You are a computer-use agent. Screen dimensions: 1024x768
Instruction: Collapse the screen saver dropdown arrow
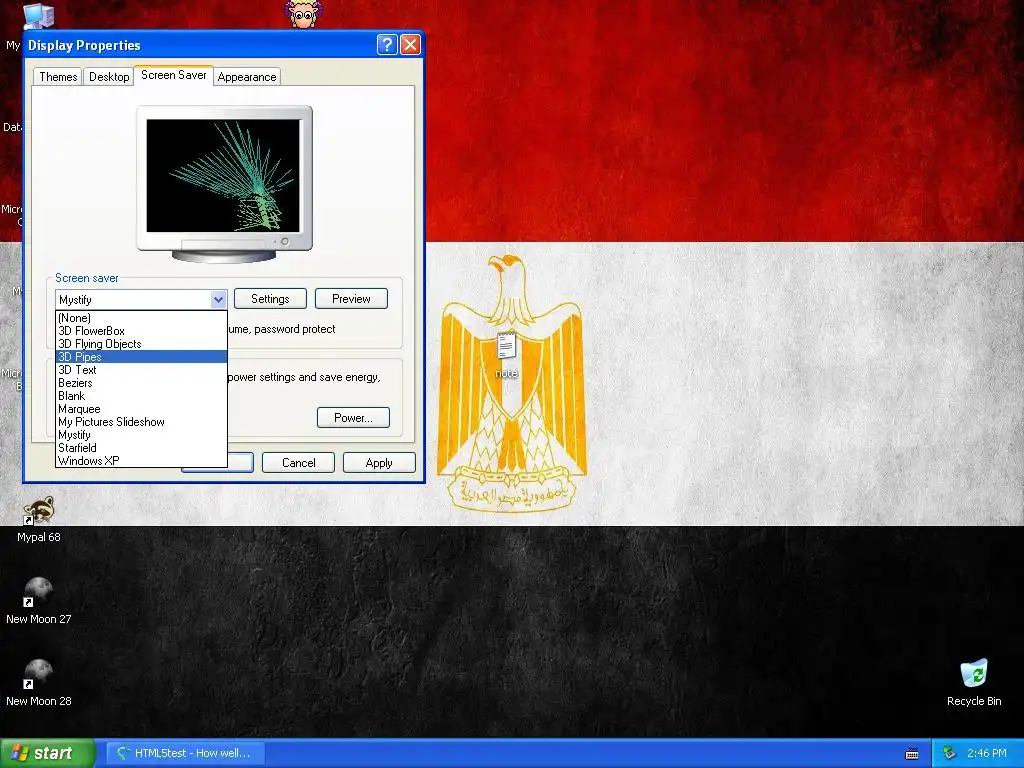[218, 300]
